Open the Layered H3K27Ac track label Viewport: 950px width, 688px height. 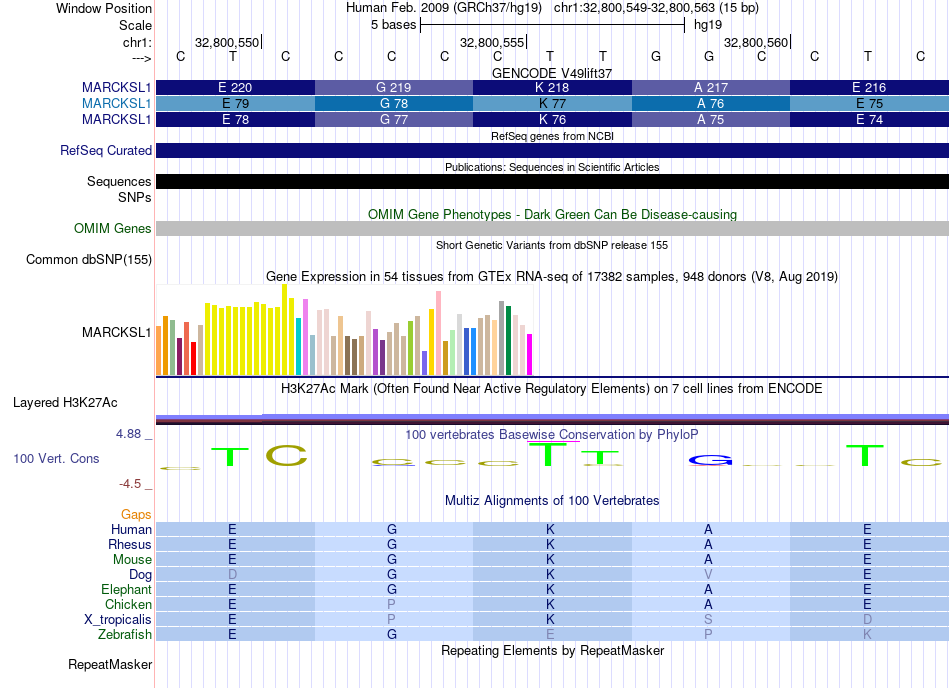point(65,403)
